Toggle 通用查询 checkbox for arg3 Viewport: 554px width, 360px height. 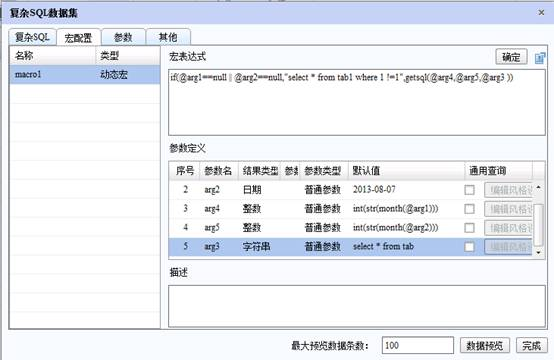[469, 247]
